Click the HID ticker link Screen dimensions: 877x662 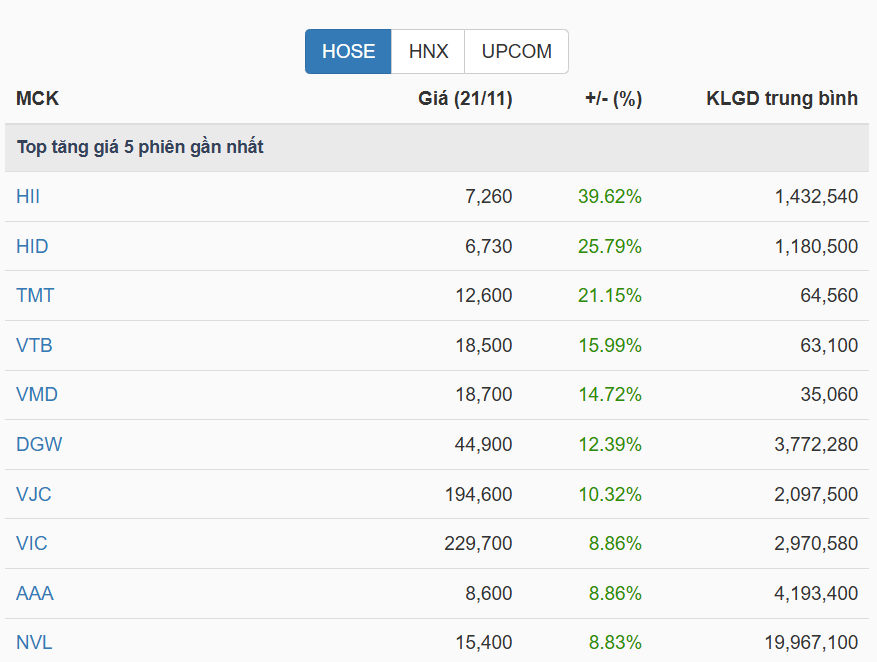[x=32, y=246]
